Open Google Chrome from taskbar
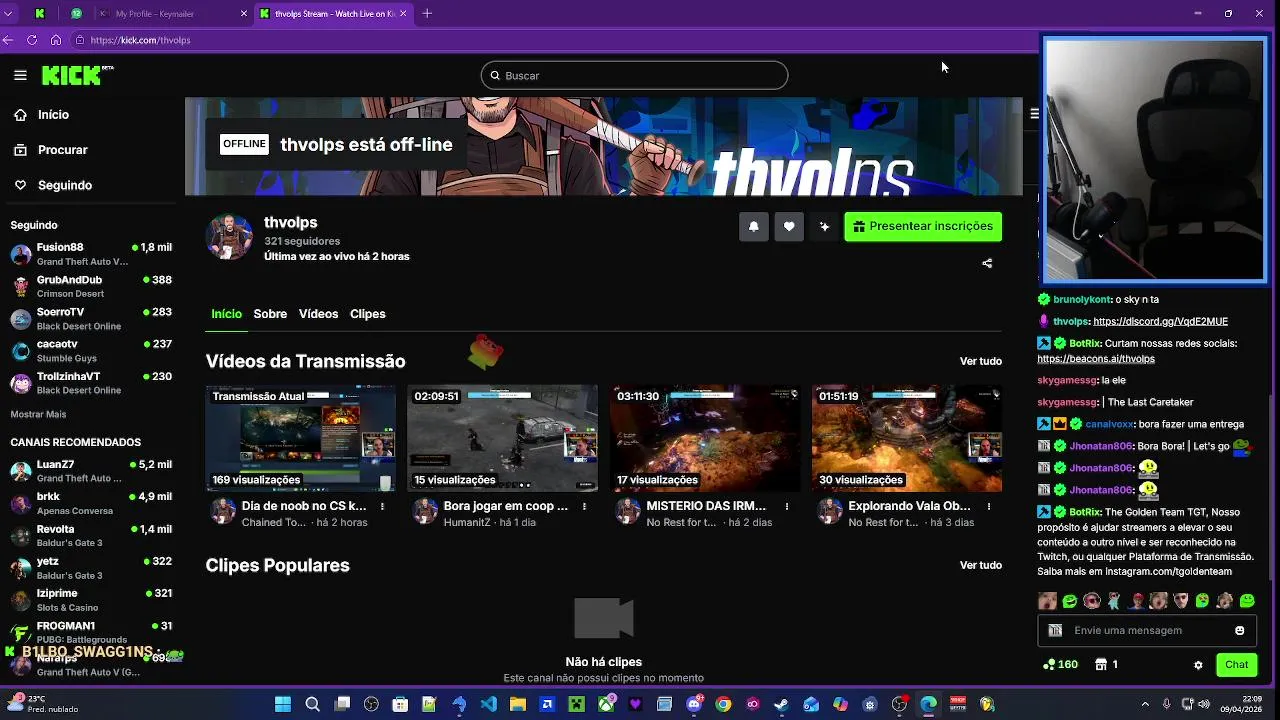The height and width of the screenshot is (720, 1280). coord(723,704)
